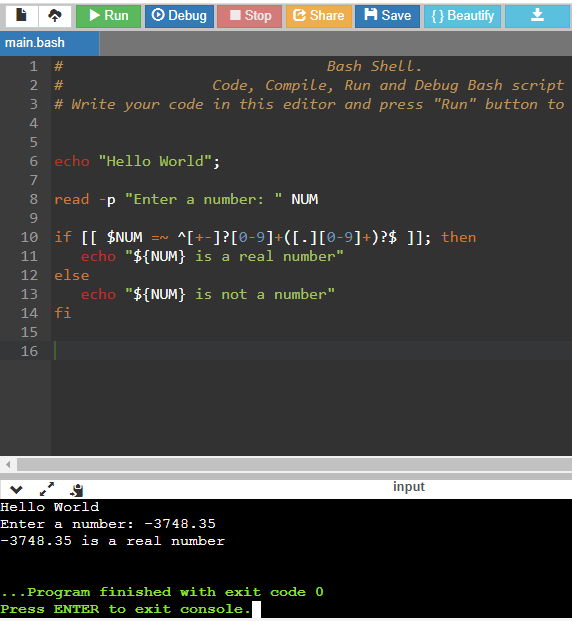This screenshot has height=621, width=572.
Task: Click the upload file cloud icon
Action: pyautogui.click(x=55, y=16)
